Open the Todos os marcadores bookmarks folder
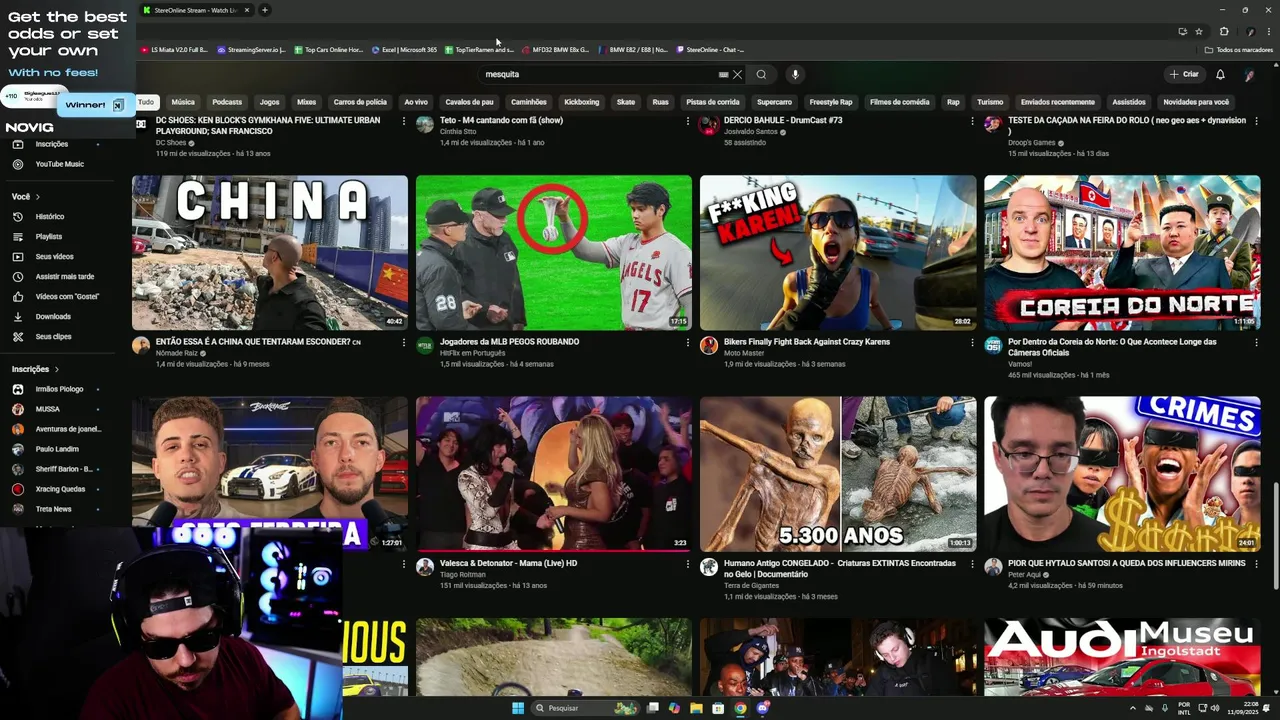The height and width of the screenshot is (720, 1280). (x=1238, y=50)
